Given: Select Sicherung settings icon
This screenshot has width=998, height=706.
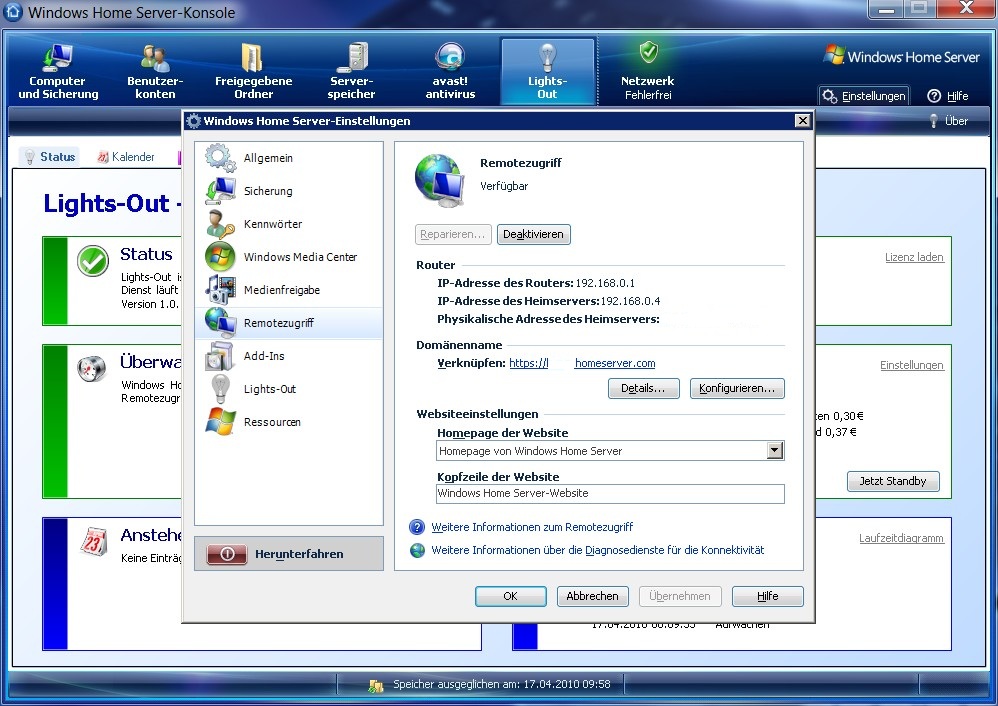Looking at the screenshot, I should coord(220,190).
